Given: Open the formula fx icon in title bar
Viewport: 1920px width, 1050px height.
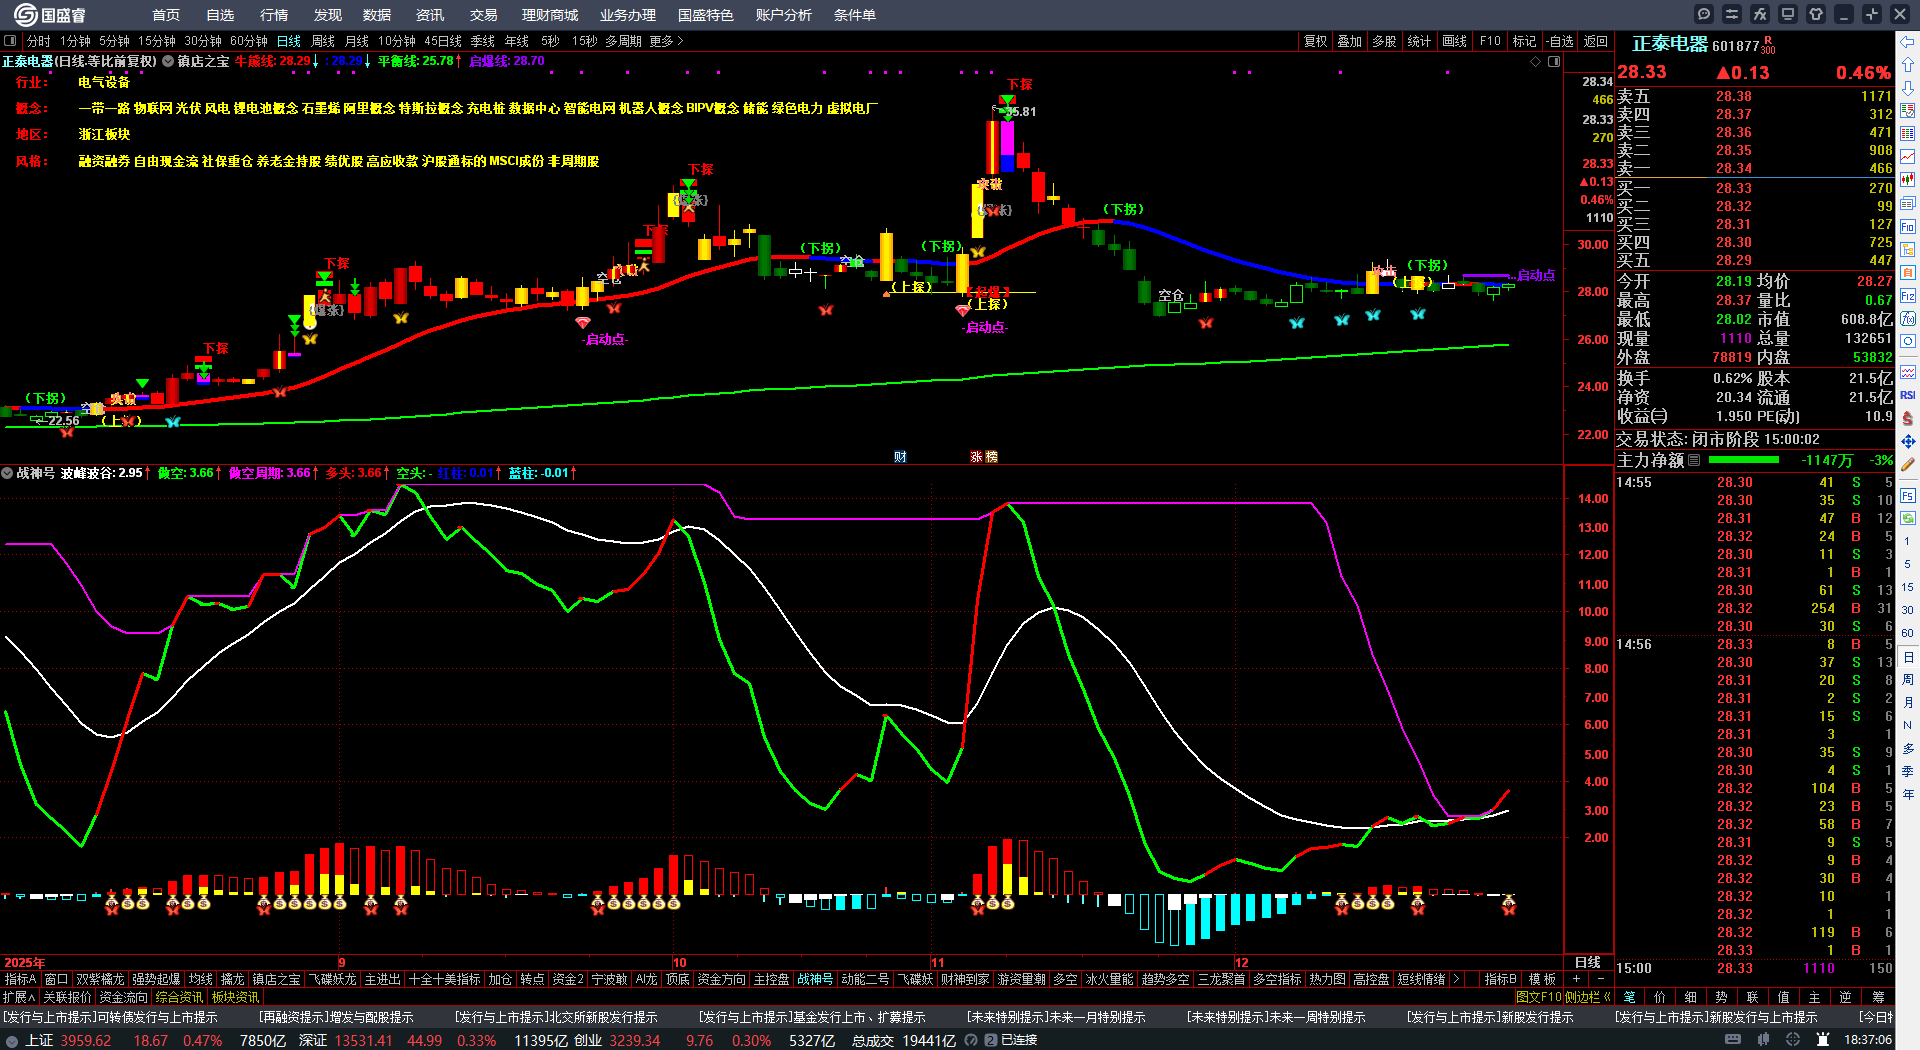Looking at the screenshot, I should (1760, 14).
